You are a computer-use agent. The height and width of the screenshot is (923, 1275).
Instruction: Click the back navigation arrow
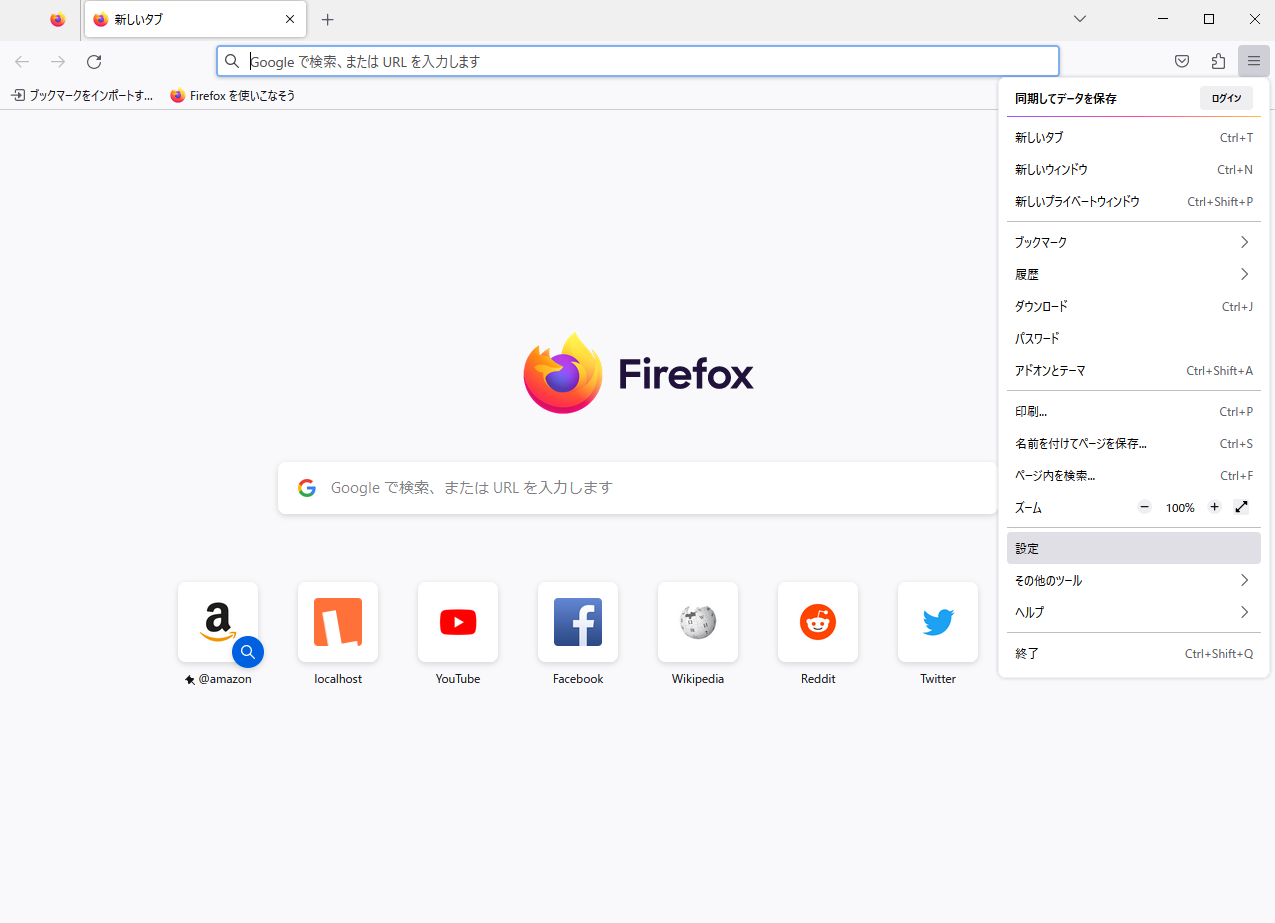pos(22,62)
